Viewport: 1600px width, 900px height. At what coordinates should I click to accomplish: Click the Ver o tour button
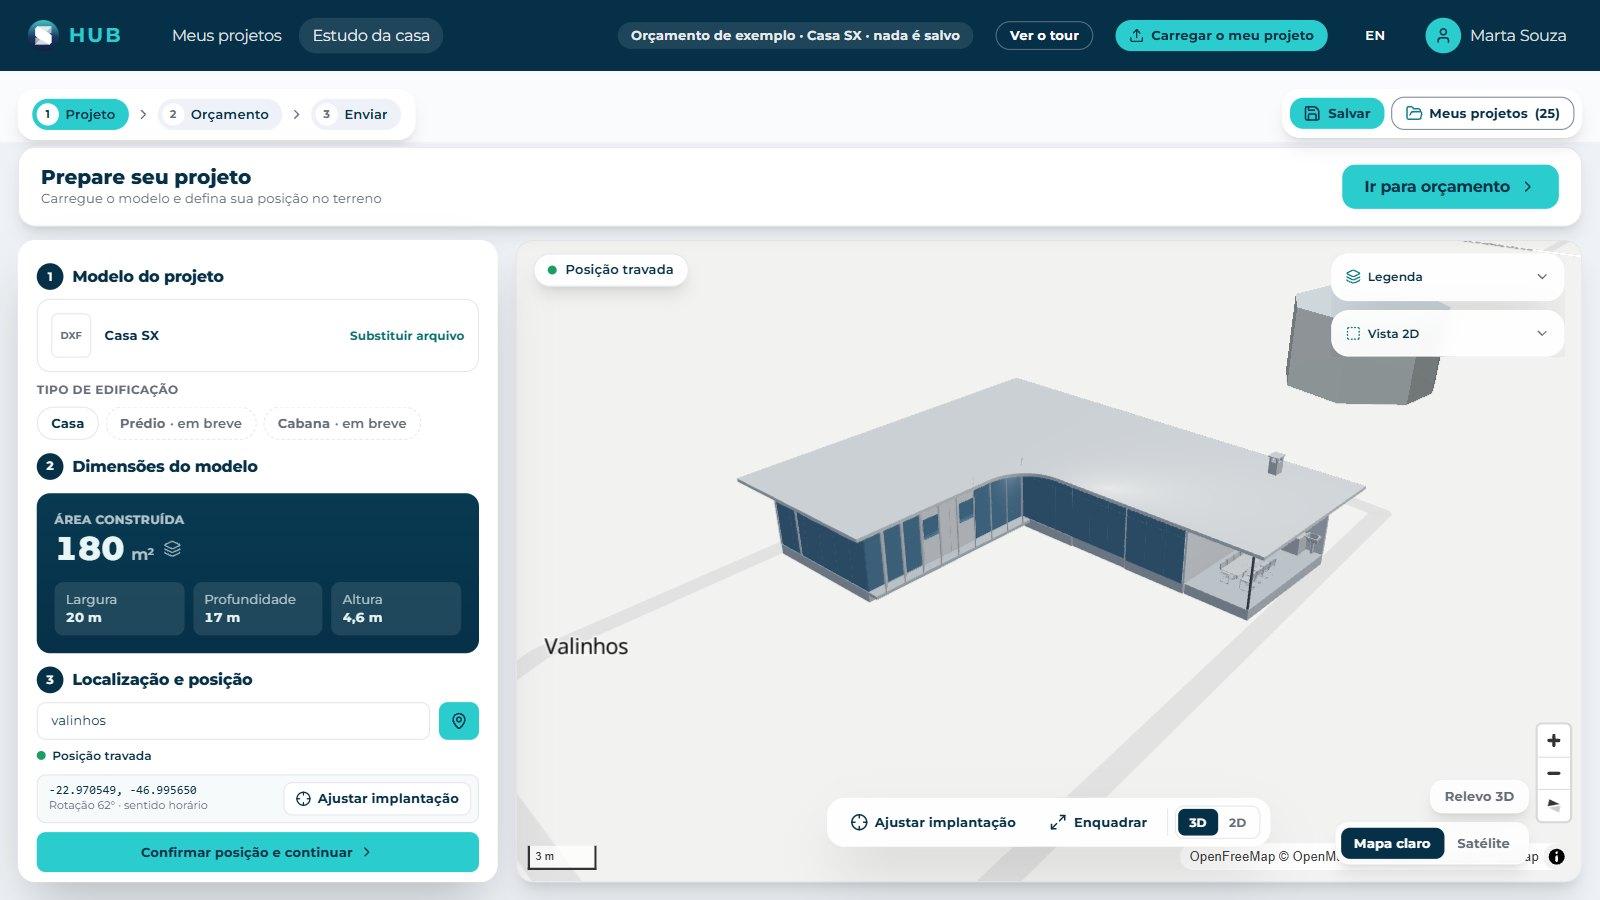point(1044,35)
